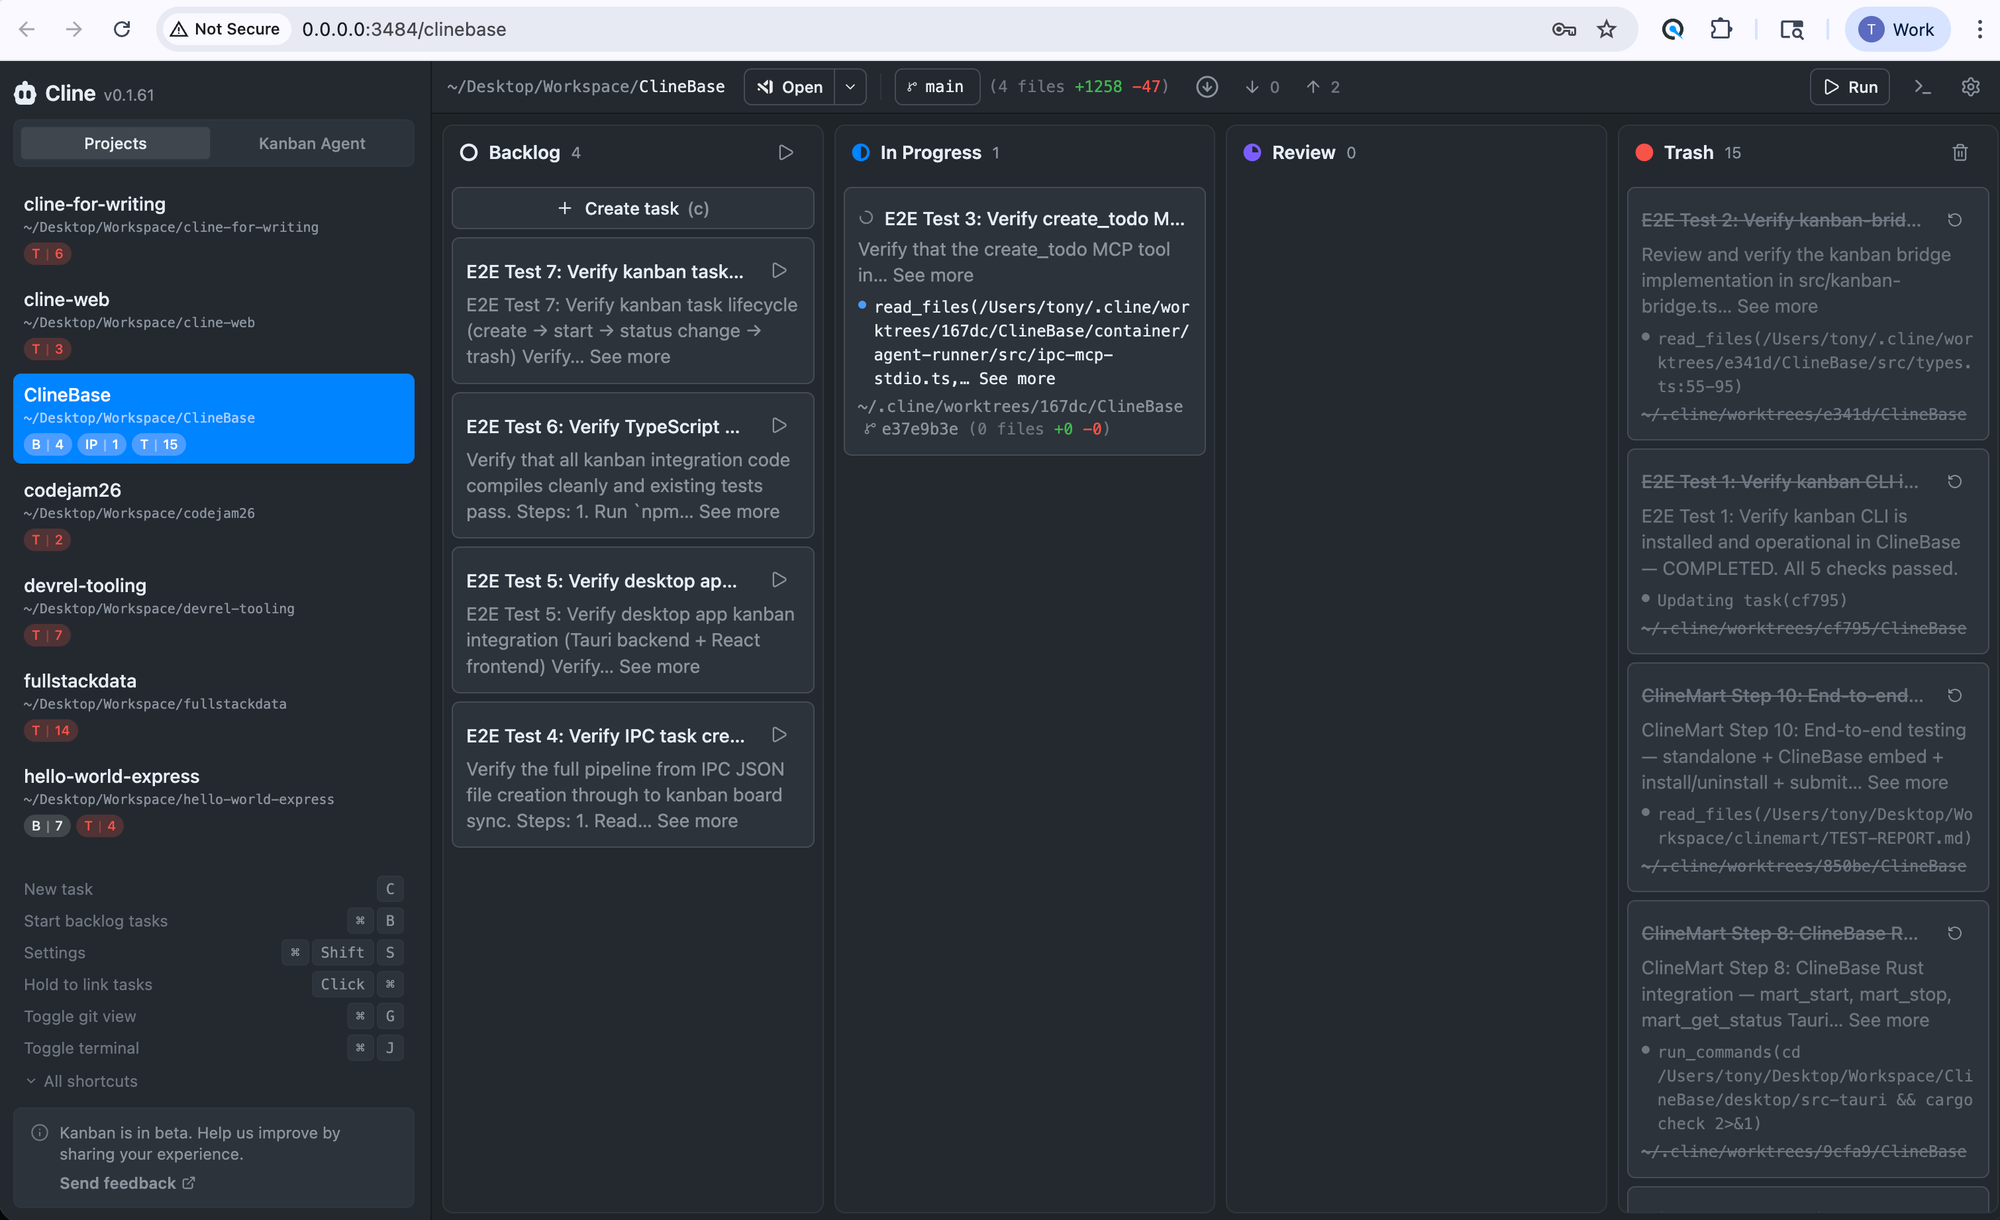This screenshot has width=2000, height=1220.
Task: Click the fetch download circle icon
Action: 1207,87
